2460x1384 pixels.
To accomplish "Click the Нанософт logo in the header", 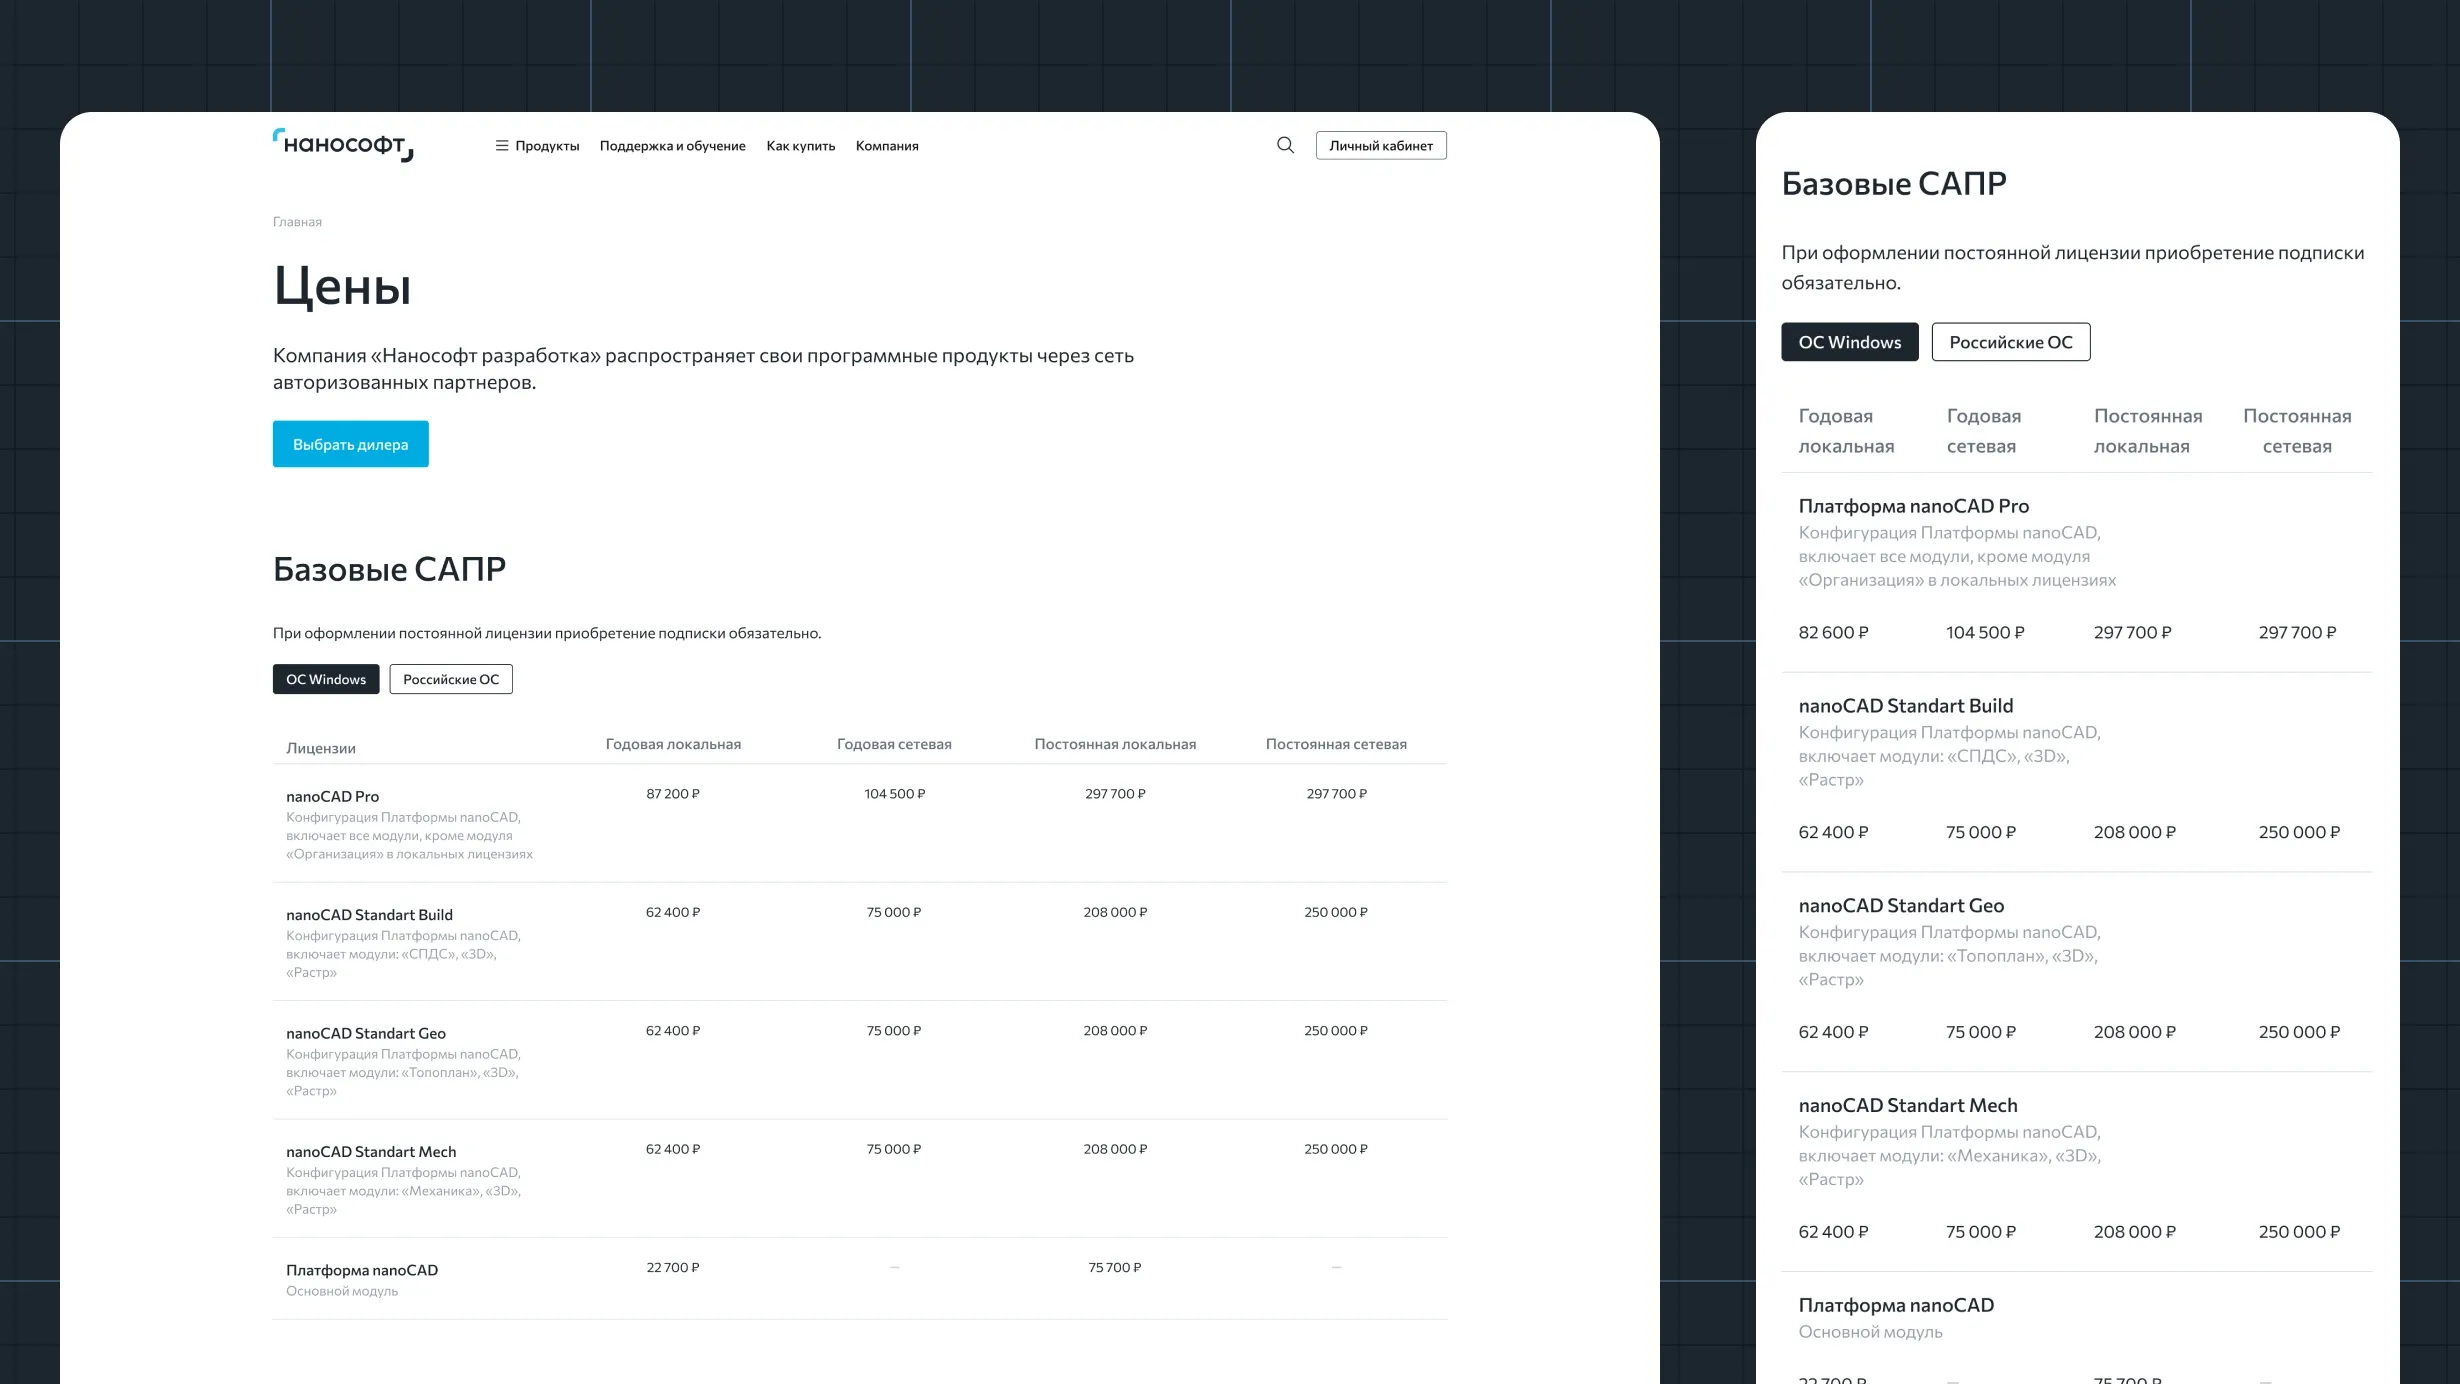I will point(343,145).
